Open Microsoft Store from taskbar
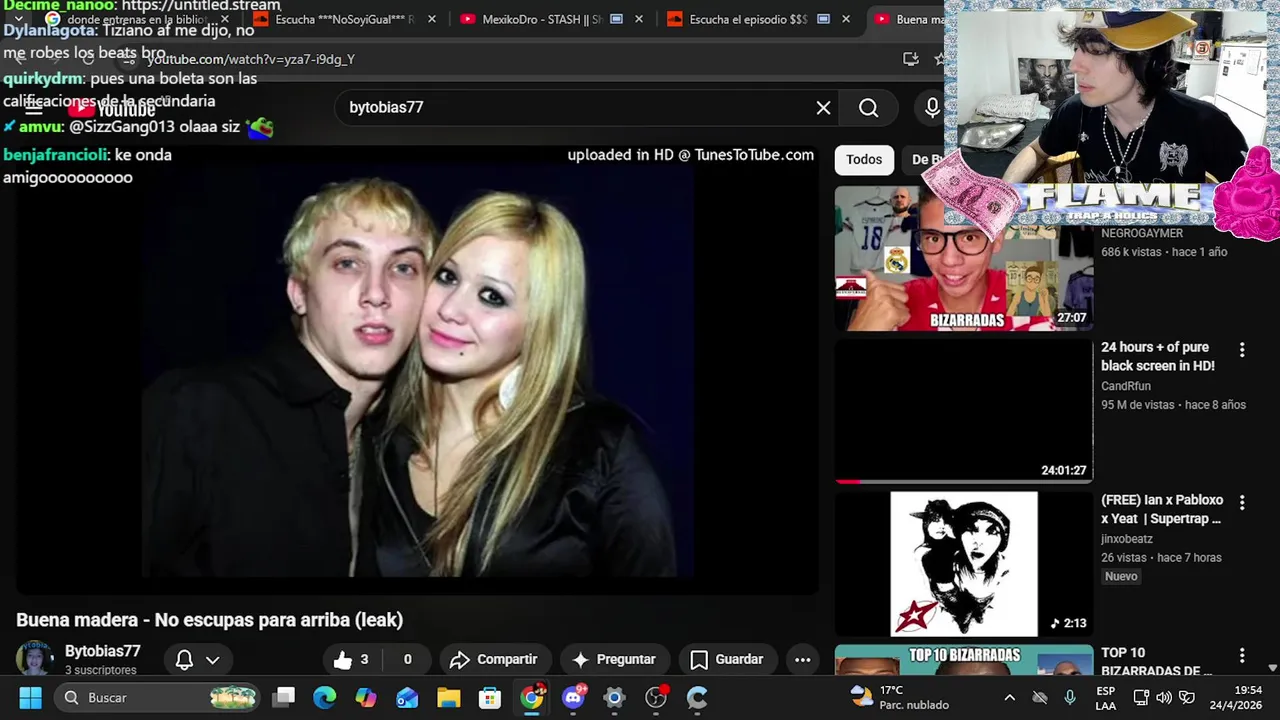This screenshot has width=1280, height=720. click(x=489, y=697)
